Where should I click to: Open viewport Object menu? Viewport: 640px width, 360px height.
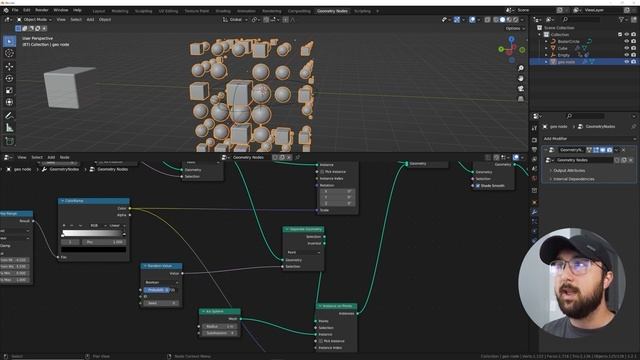coord(105,20)
